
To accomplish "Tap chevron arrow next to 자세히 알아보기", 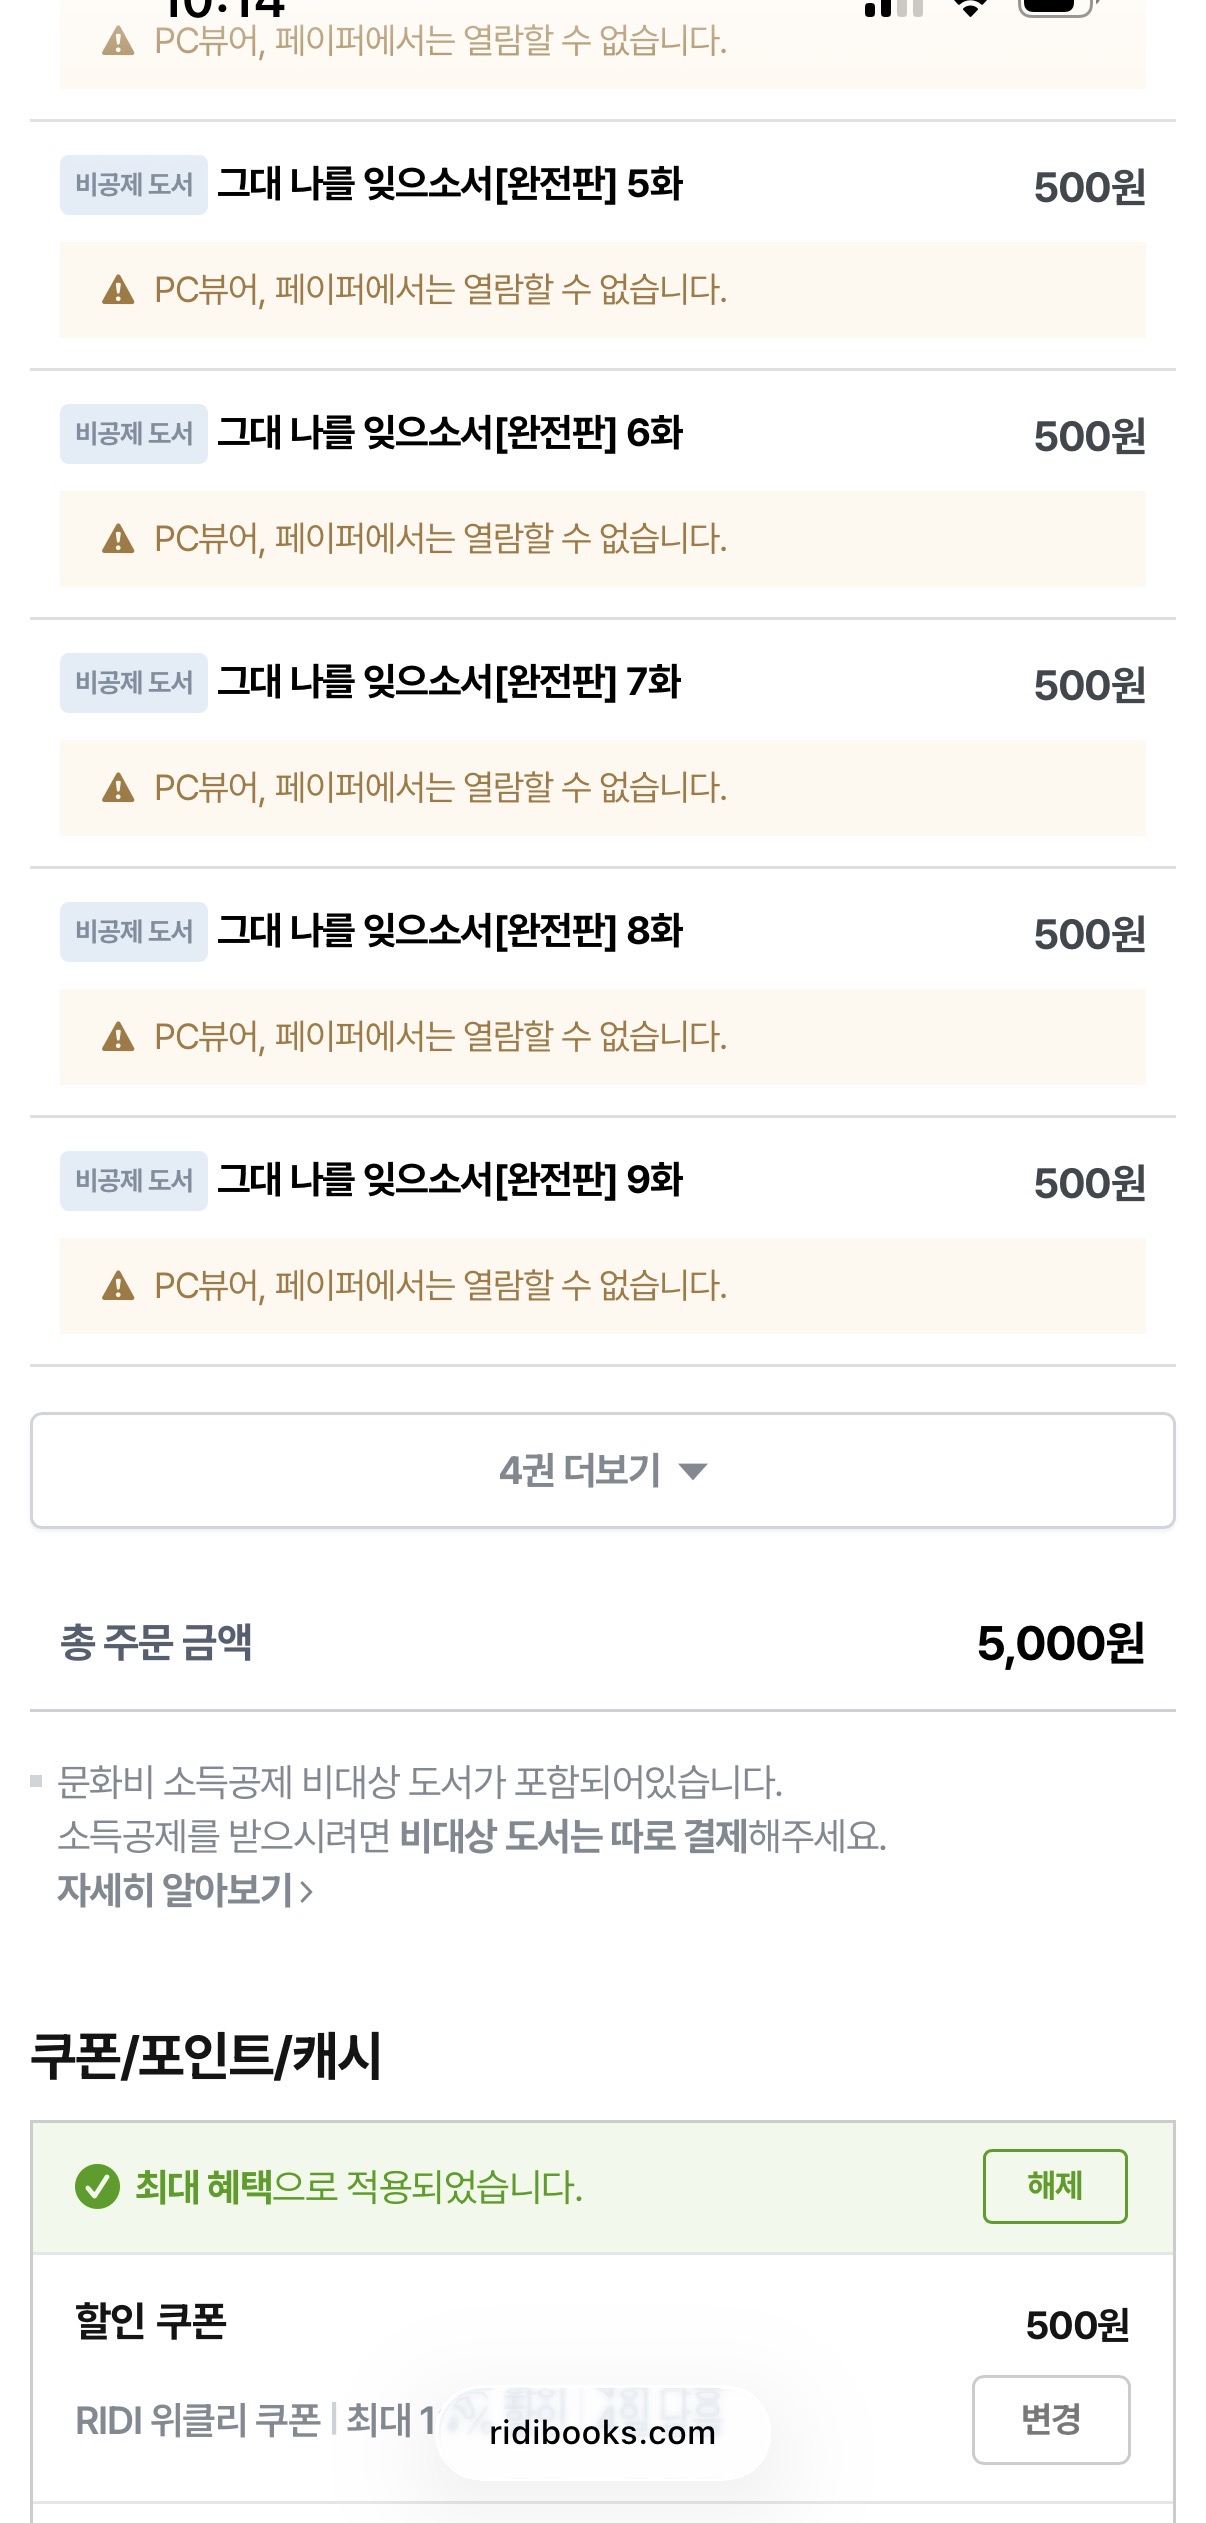I will click(x=306, y=1891).
